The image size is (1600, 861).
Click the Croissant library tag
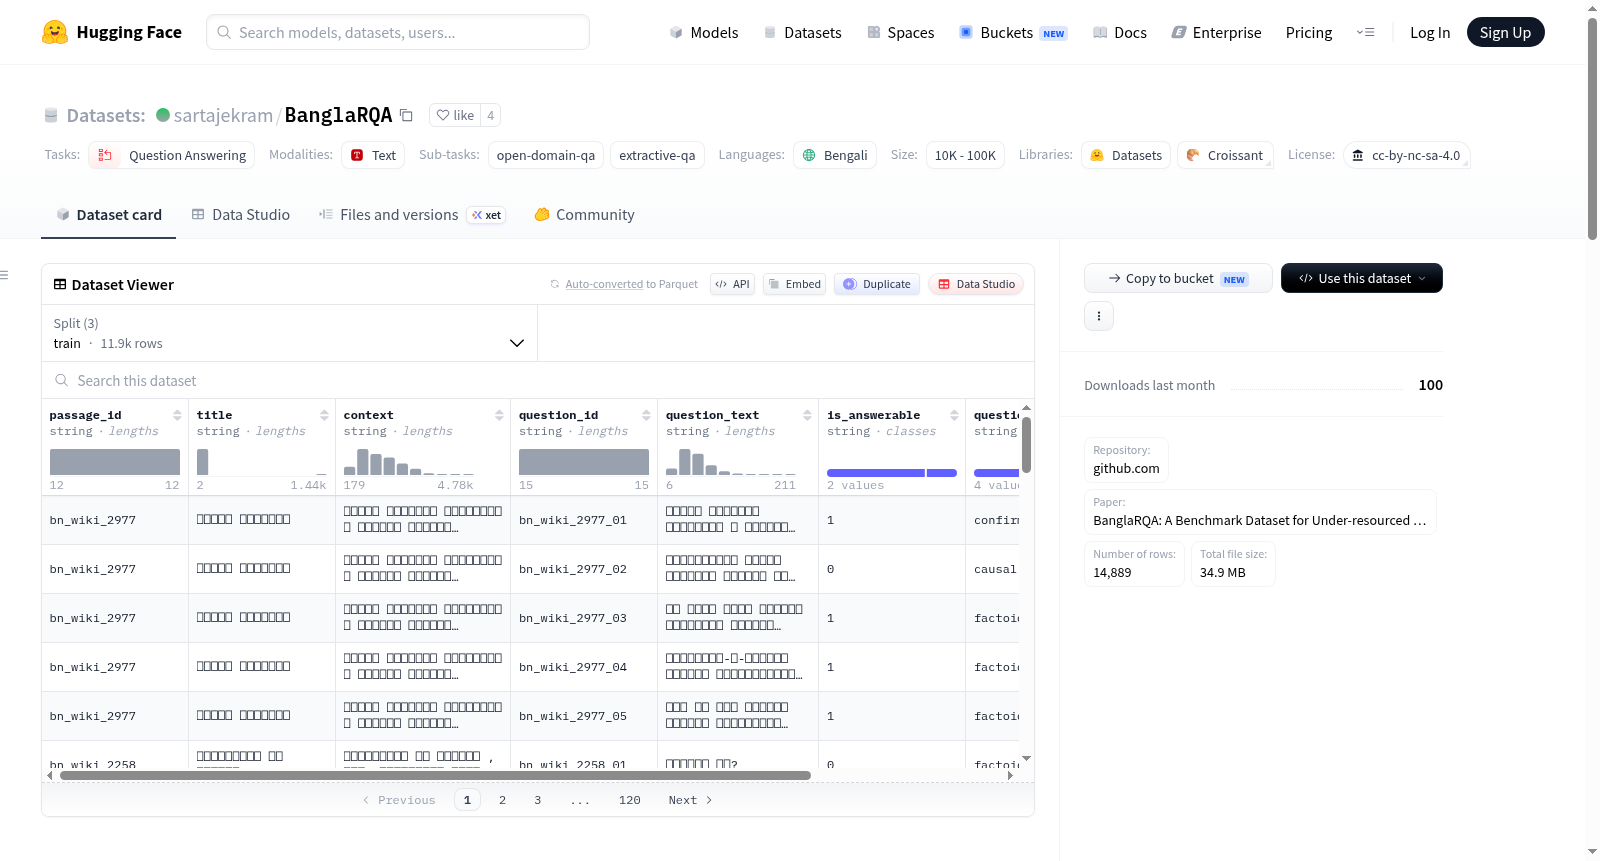click(x=1225, y=155)
